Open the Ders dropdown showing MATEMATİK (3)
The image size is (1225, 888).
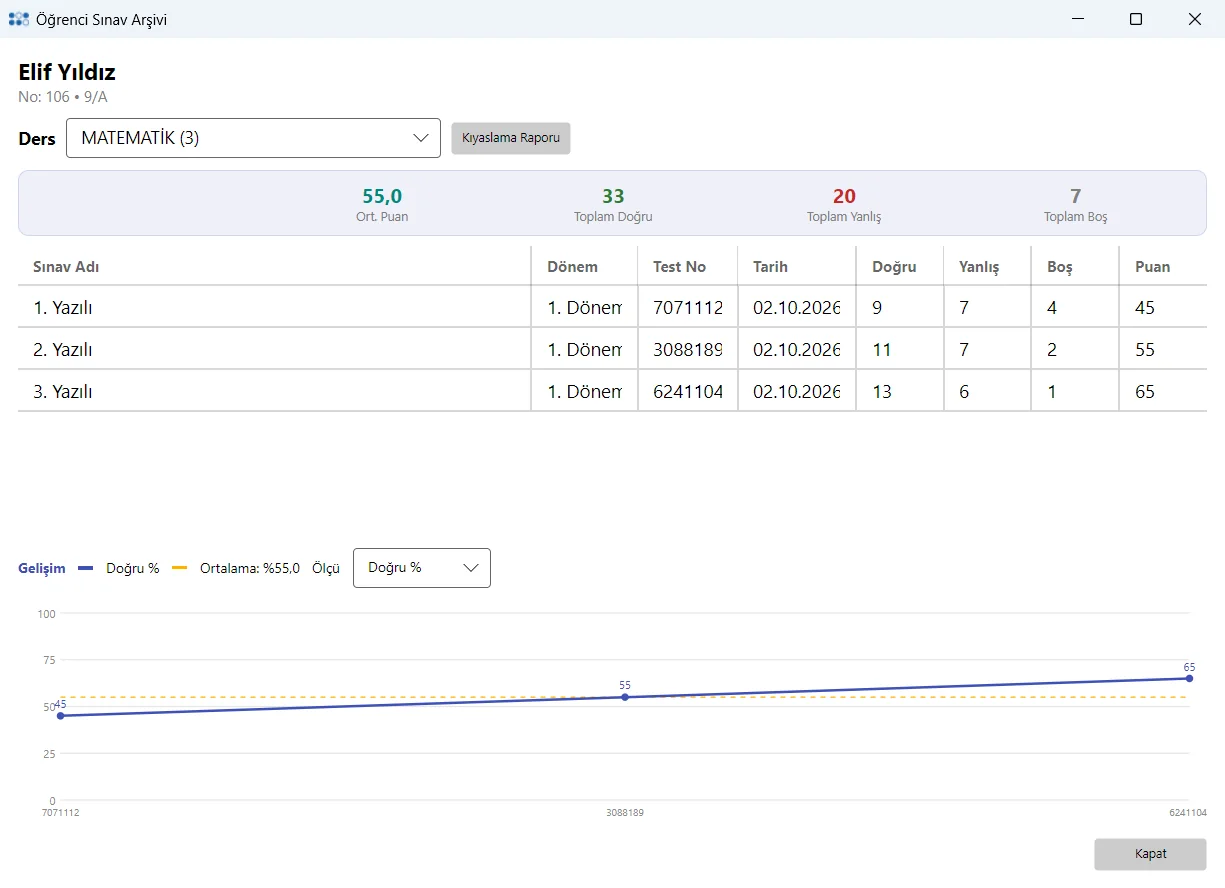[253, 138]
